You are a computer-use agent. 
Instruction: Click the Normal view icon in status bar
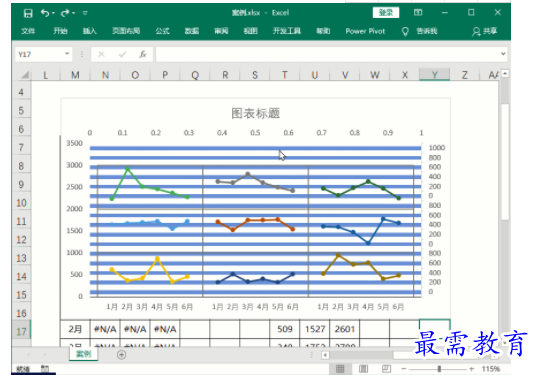[340, 369]
